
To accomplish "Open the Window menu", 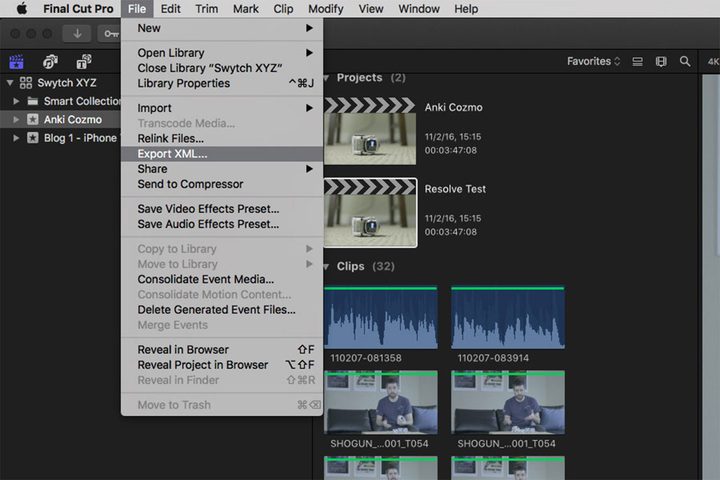I will point(419,9).
